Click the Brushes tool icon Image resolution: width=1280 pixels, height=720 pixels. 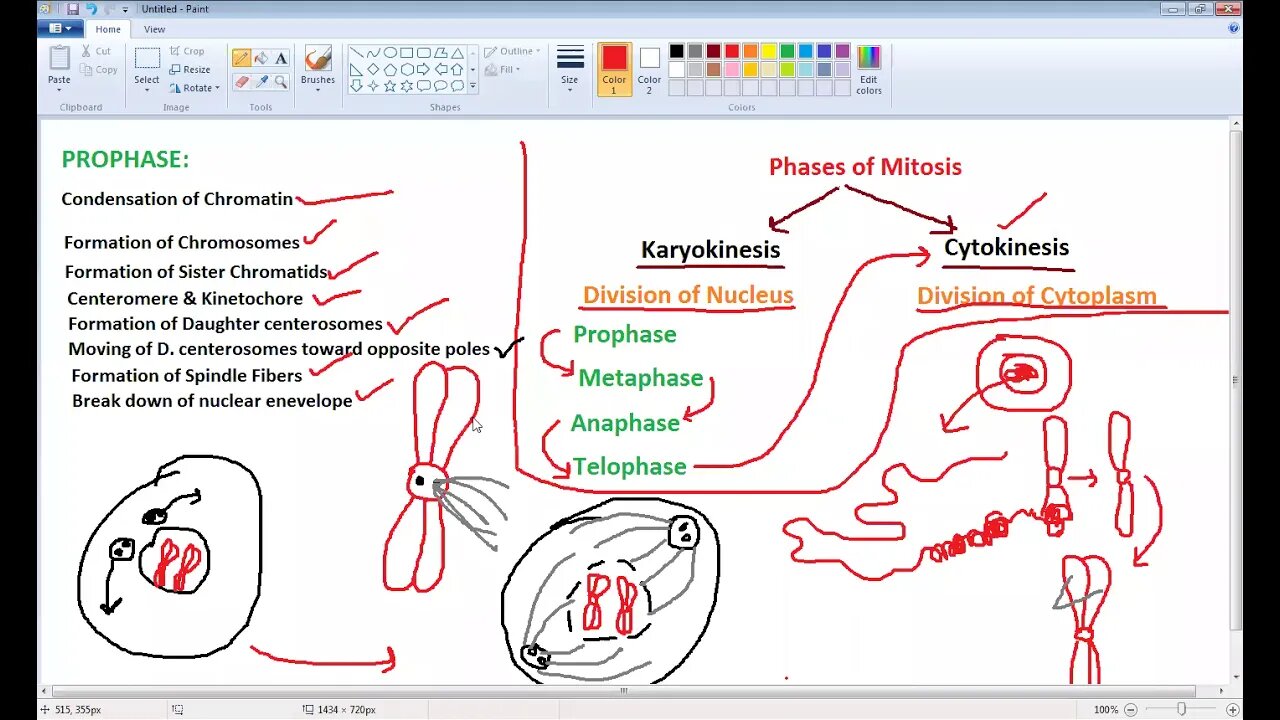[x=318, y=59]
